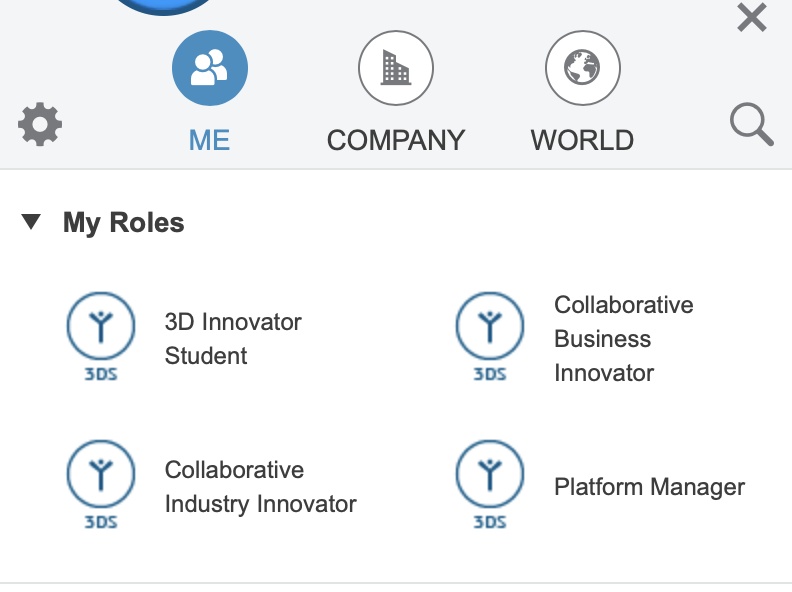Open the Collaborative Industry Innovator text link
792x592 pixels.
point(260,487)
